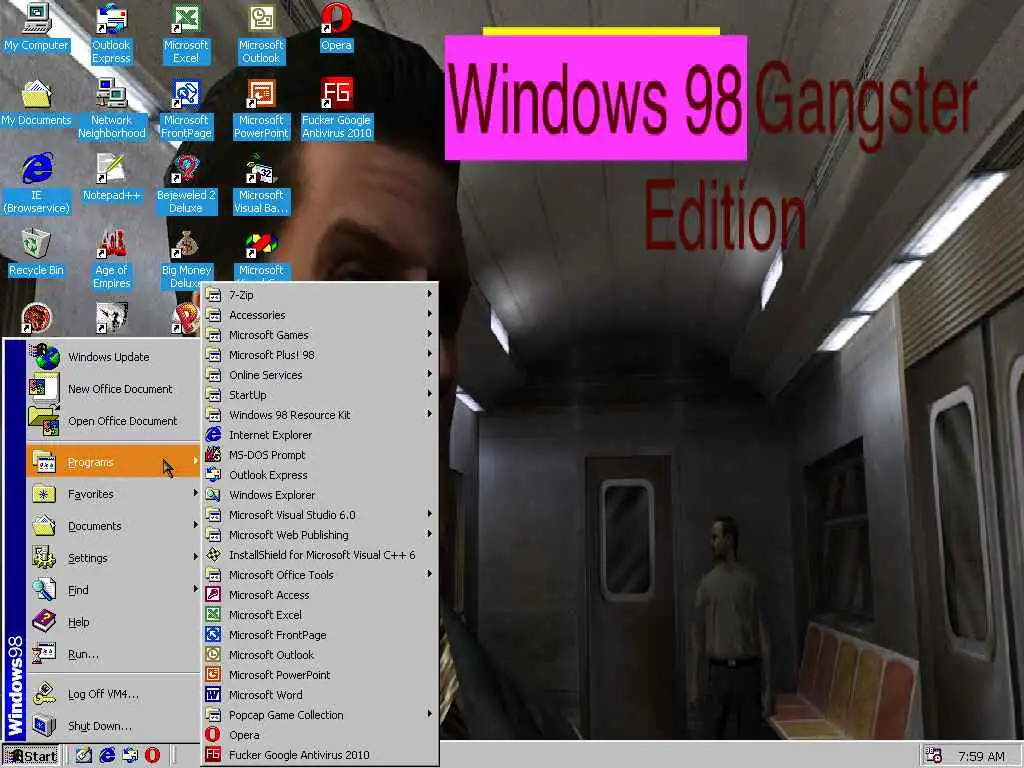Expand the Online Services folder
This screenshot has width=1024, height=768.
(x=320, y=375)
